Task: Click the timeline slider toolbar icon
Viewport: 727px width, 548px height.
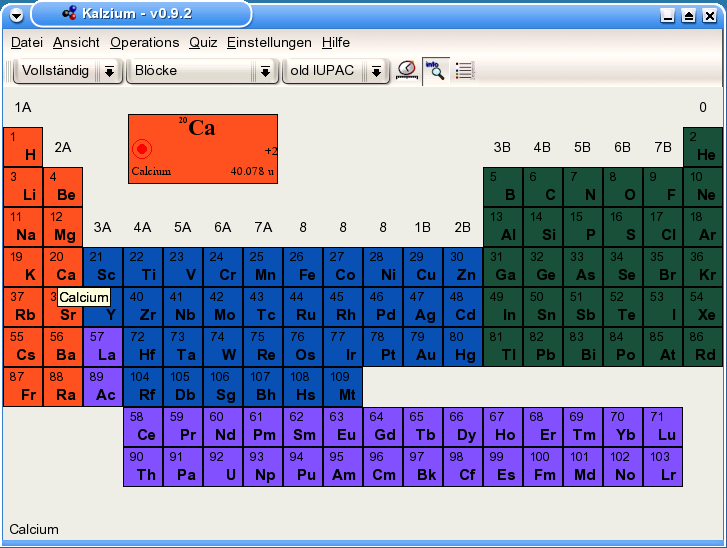Action: 406,70
